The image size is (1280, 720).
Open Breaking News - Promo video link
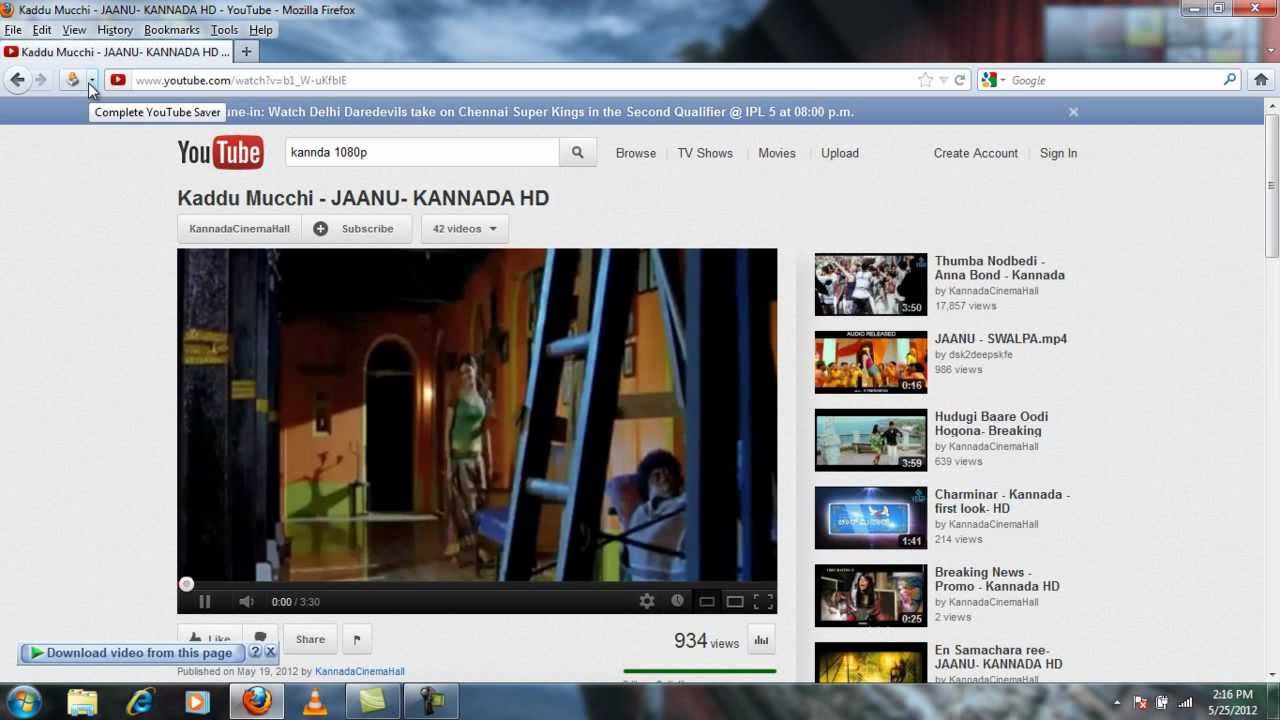click(997, 579)
